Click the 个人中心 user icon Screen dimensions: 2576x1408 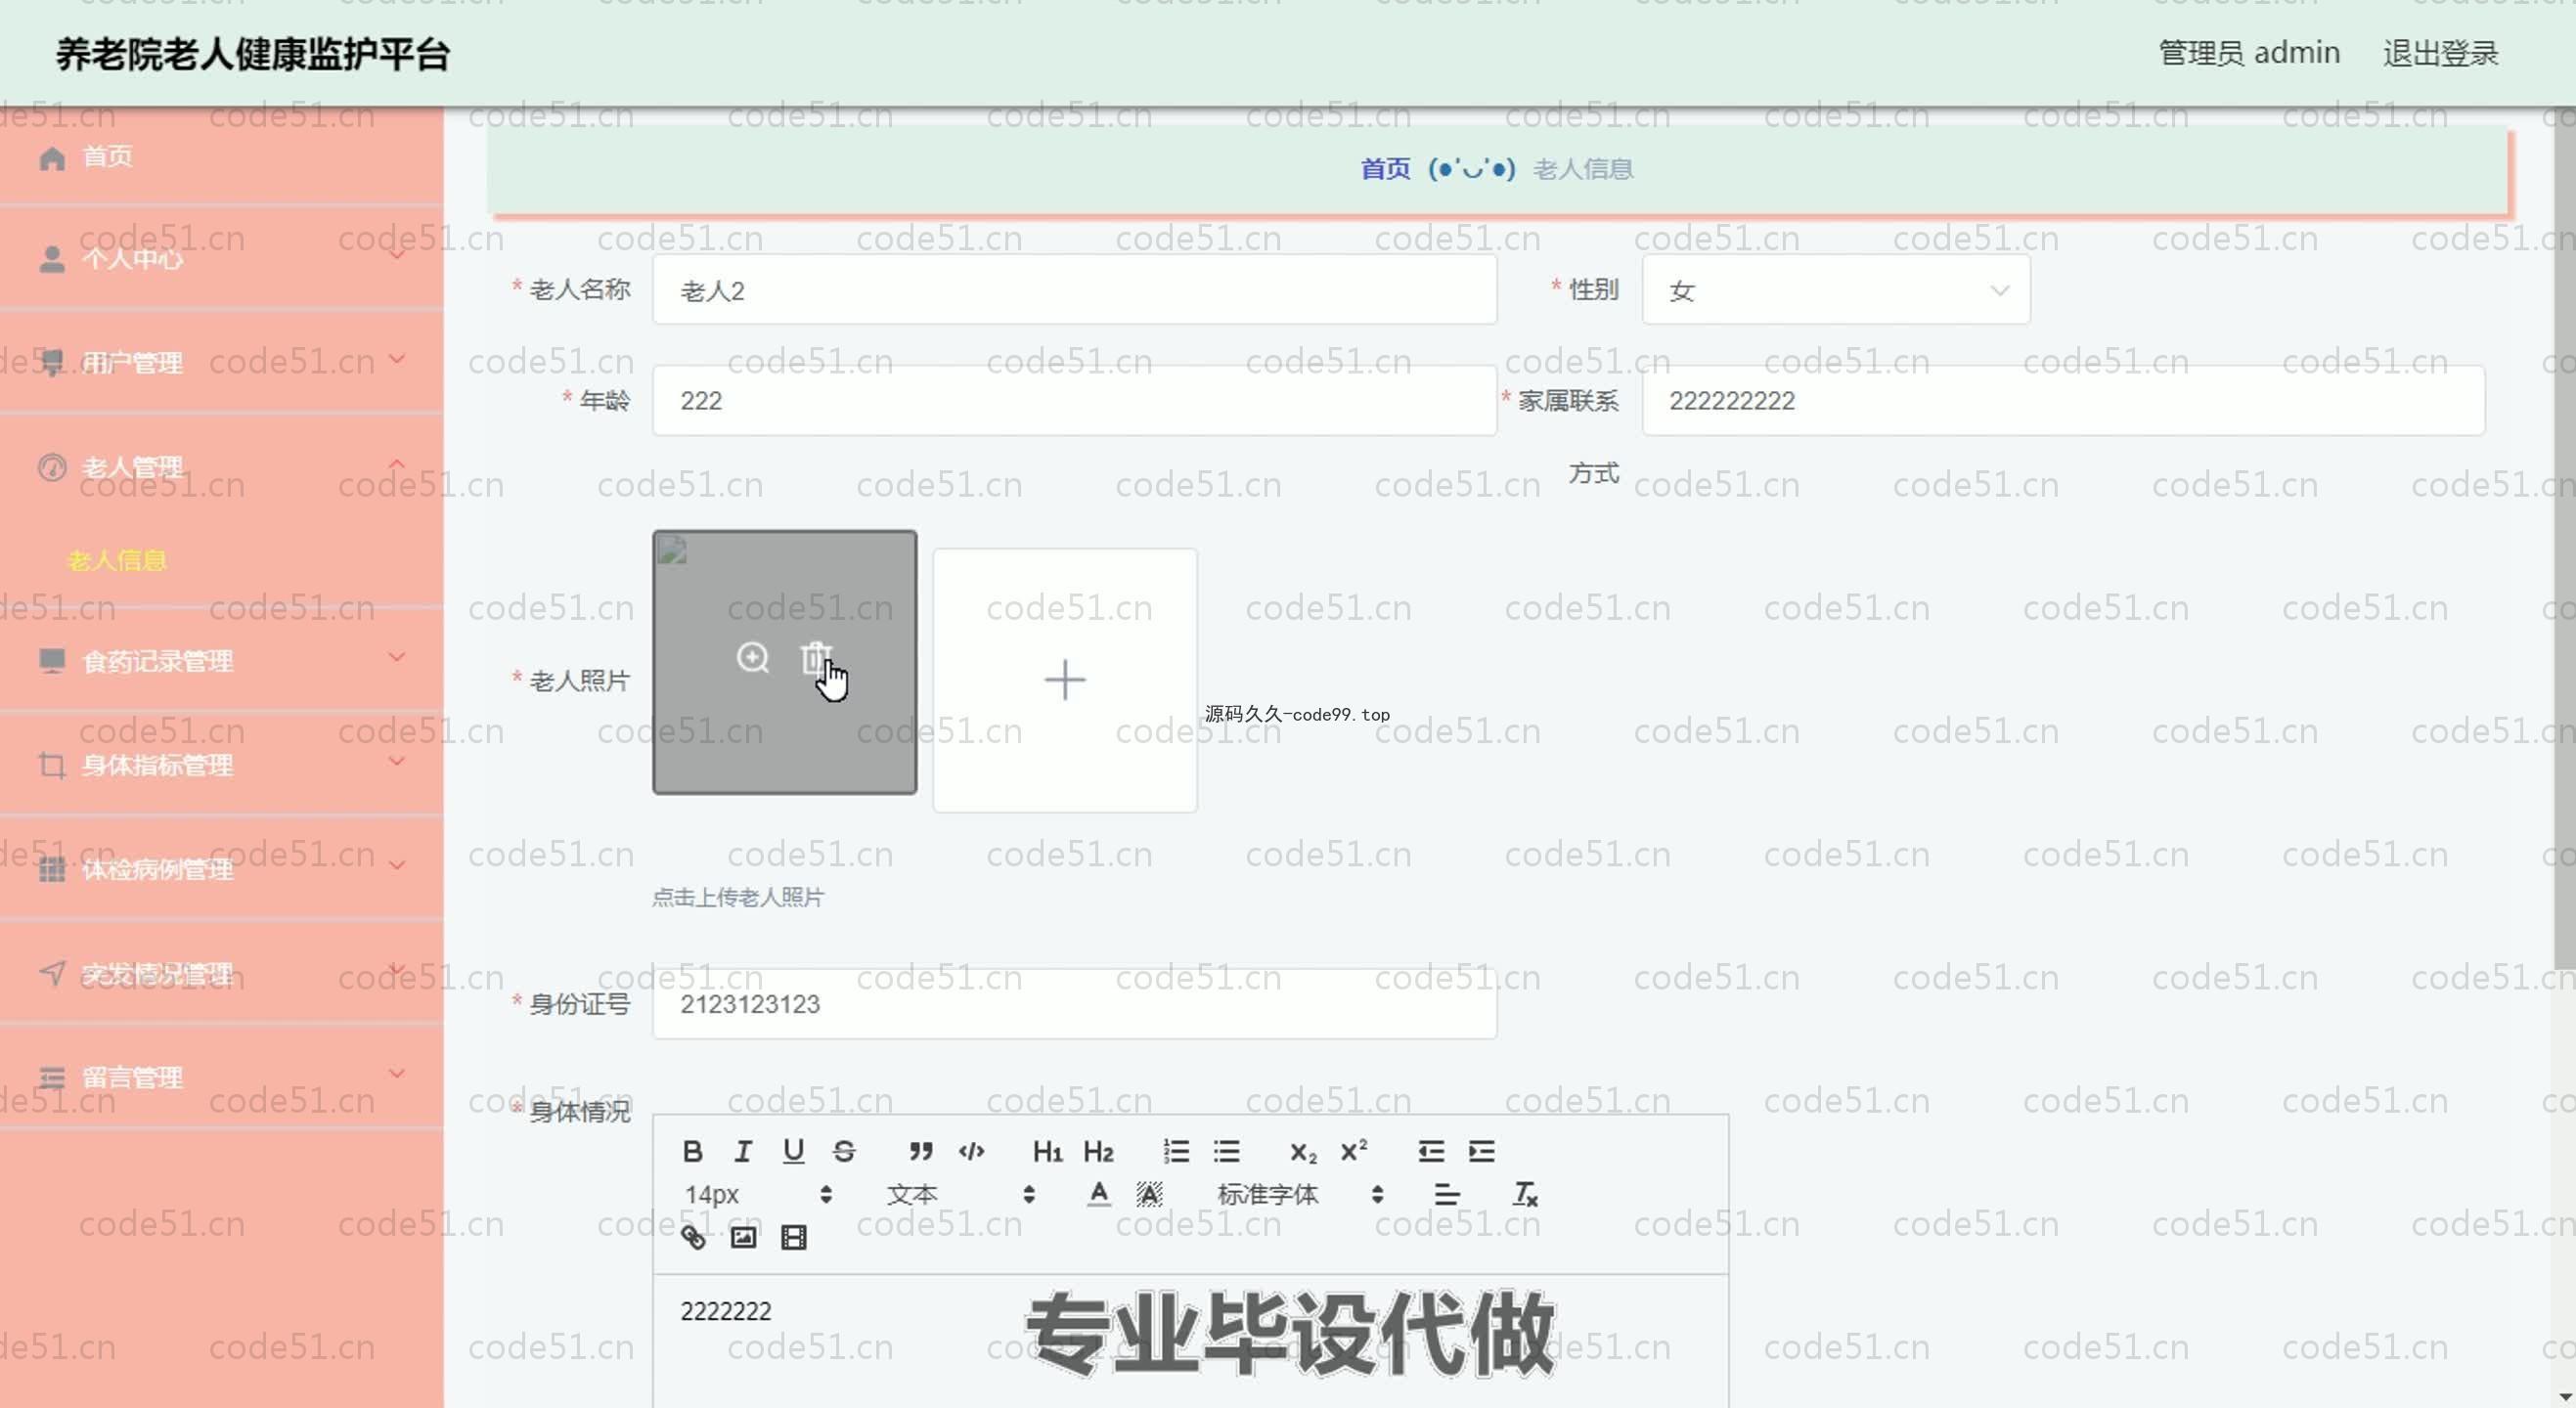click(52, 259)
